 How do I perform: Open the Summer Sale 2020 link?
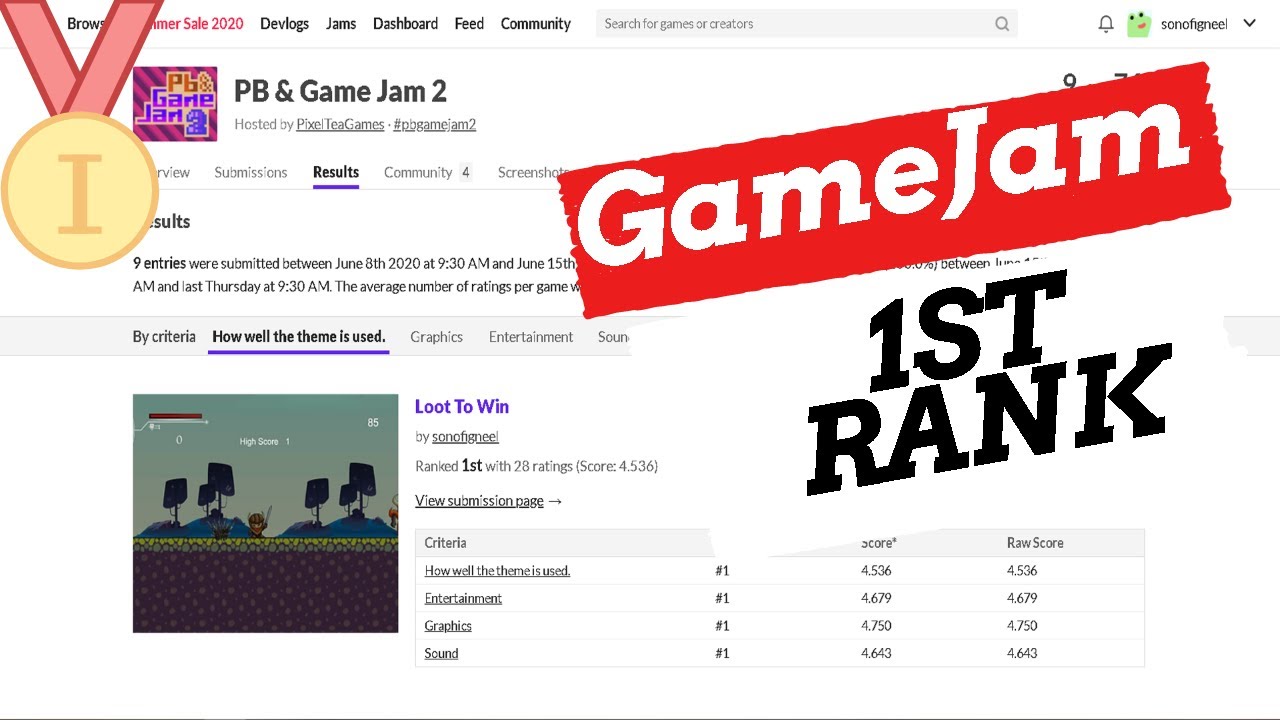click(x=193, y=24)
